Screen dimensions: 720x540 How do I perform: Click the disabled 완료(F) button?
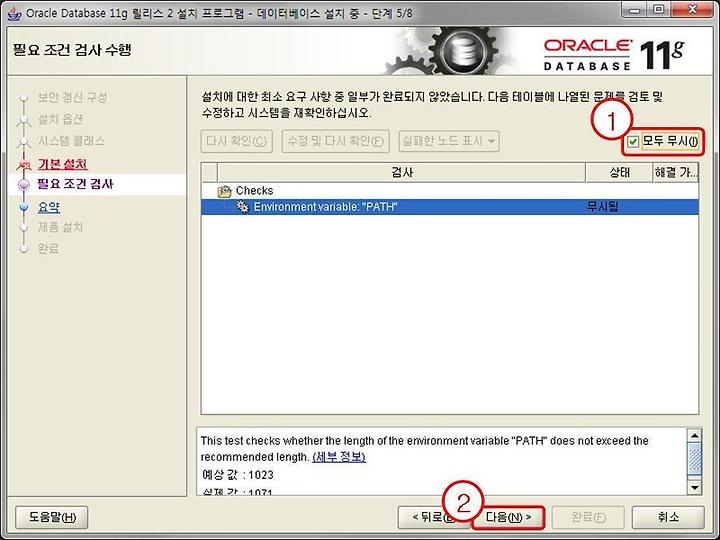pos(588,518)
